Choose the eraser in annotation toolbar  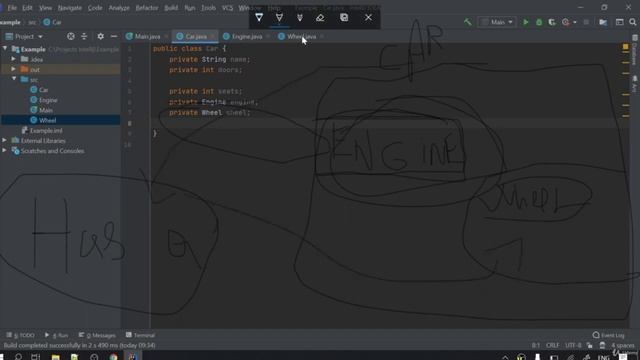(x=320, y=18)
